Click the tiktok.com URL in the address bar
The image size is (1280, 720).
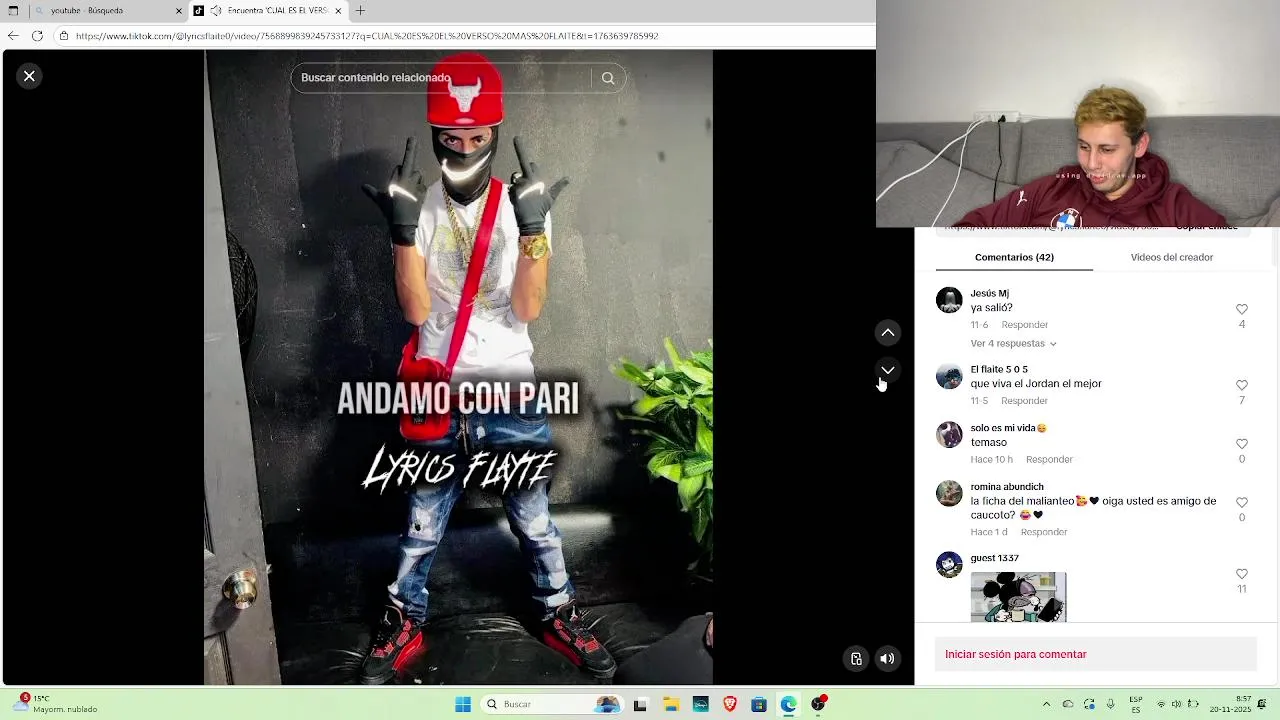coord(367,36)
